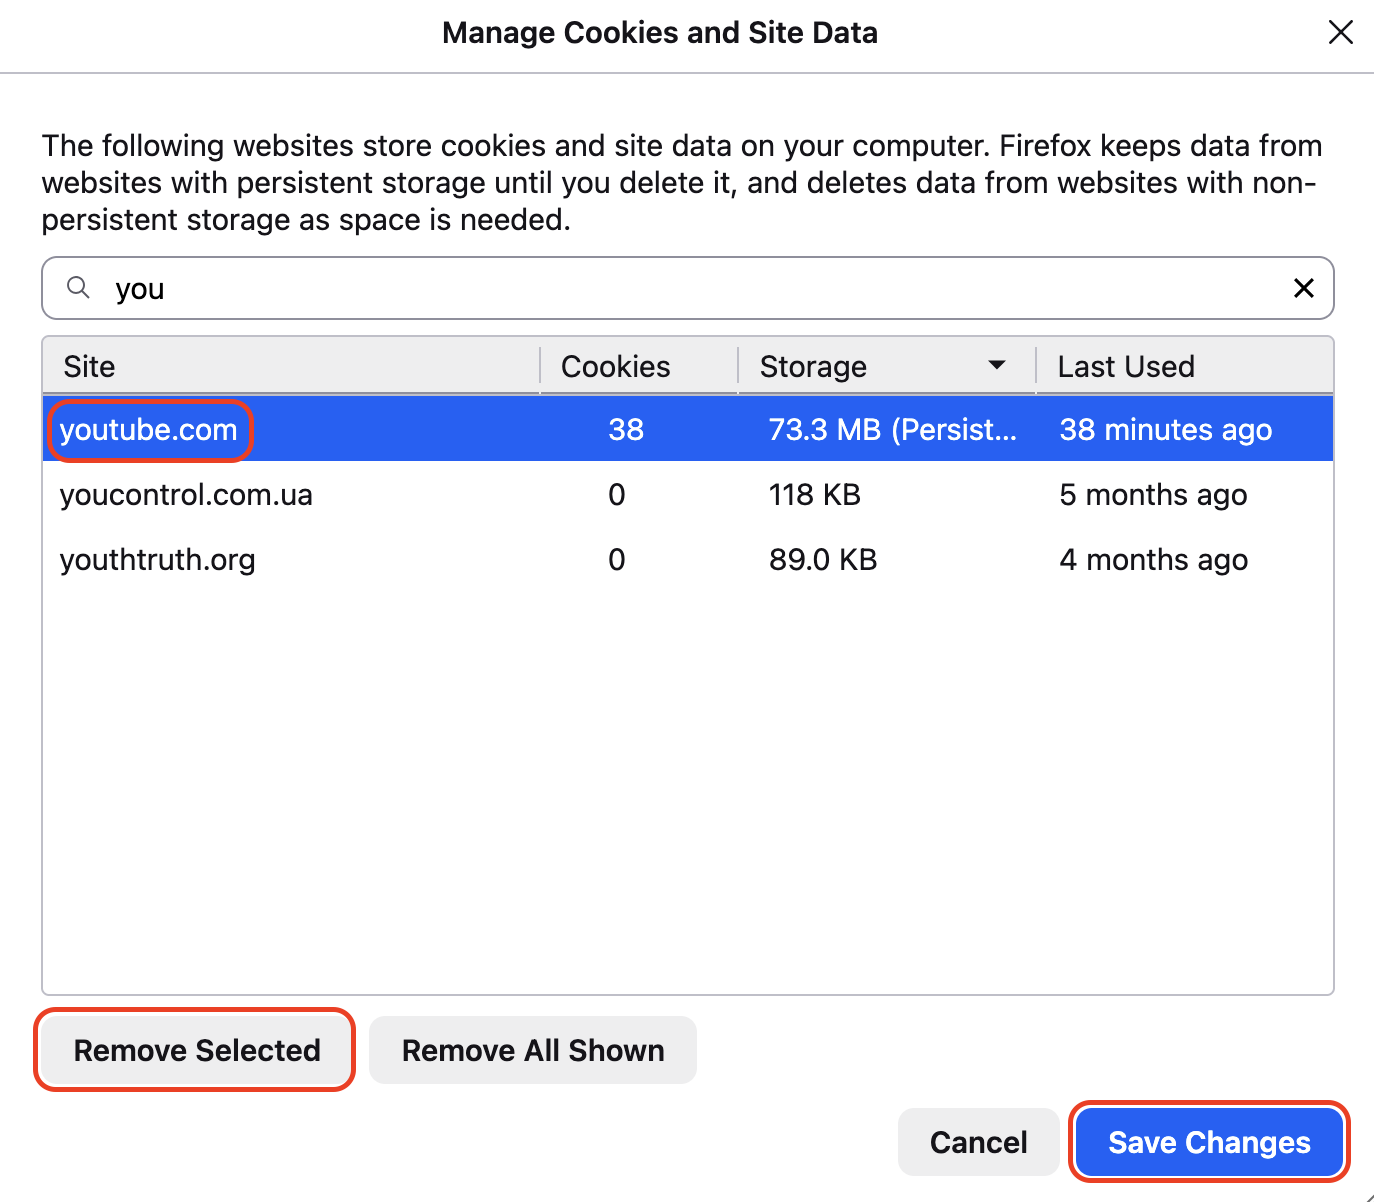Click the Manage Cookies and Site Data title

pyautogui.click(x=659, y=32)
